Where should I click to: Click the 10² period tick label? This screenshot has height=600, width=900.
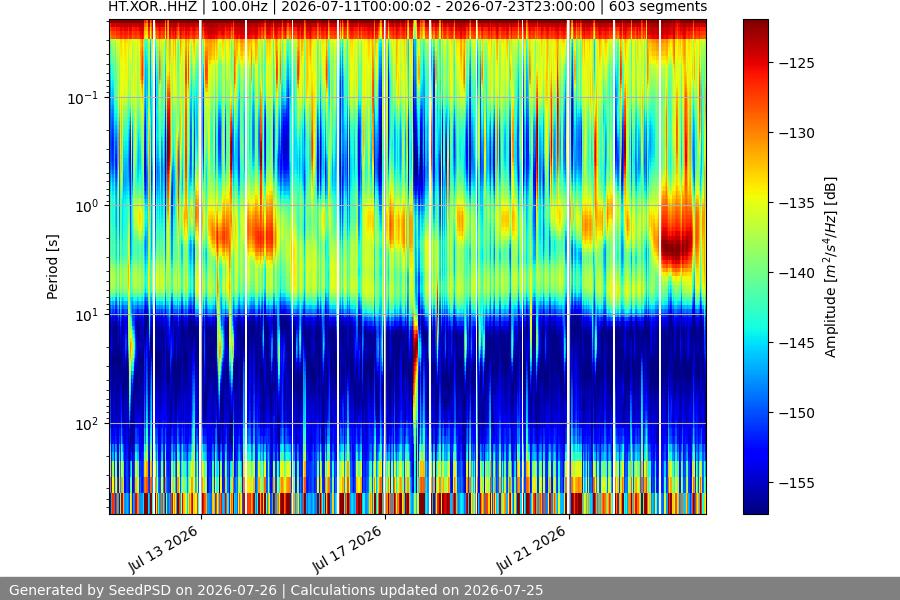[x=86, y=424]
